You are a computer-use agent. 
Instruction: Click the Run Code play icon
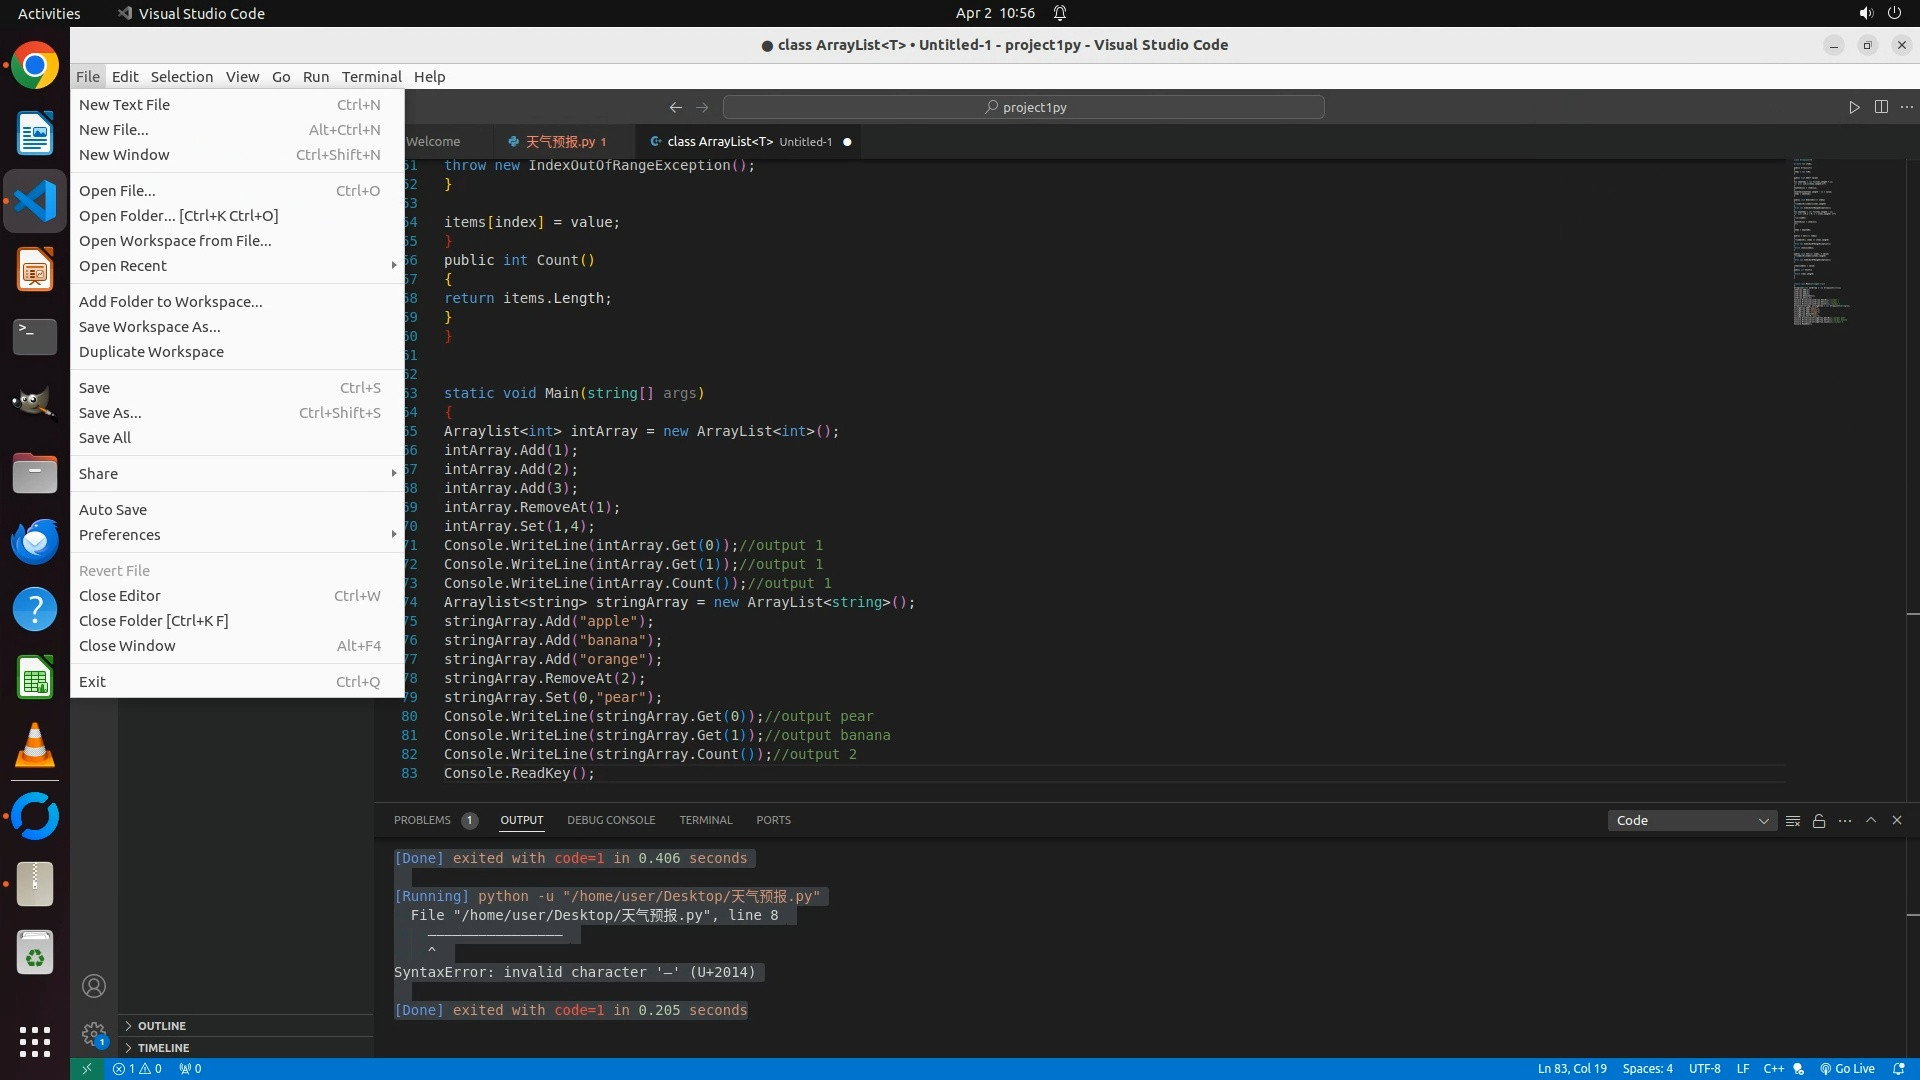pyautogui.click(x=1854, y=107)
